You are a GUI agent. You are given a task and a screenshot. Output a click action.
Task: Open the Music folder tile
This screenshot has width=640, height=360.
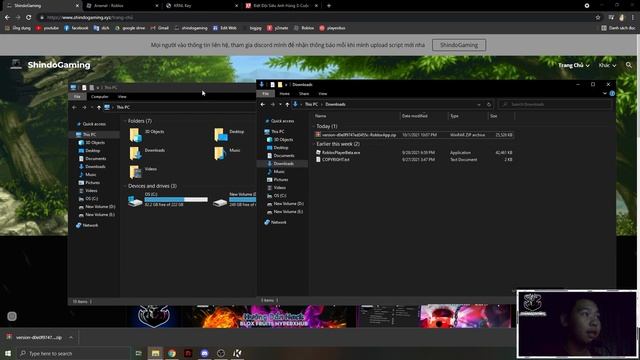[x=227, y=153]
